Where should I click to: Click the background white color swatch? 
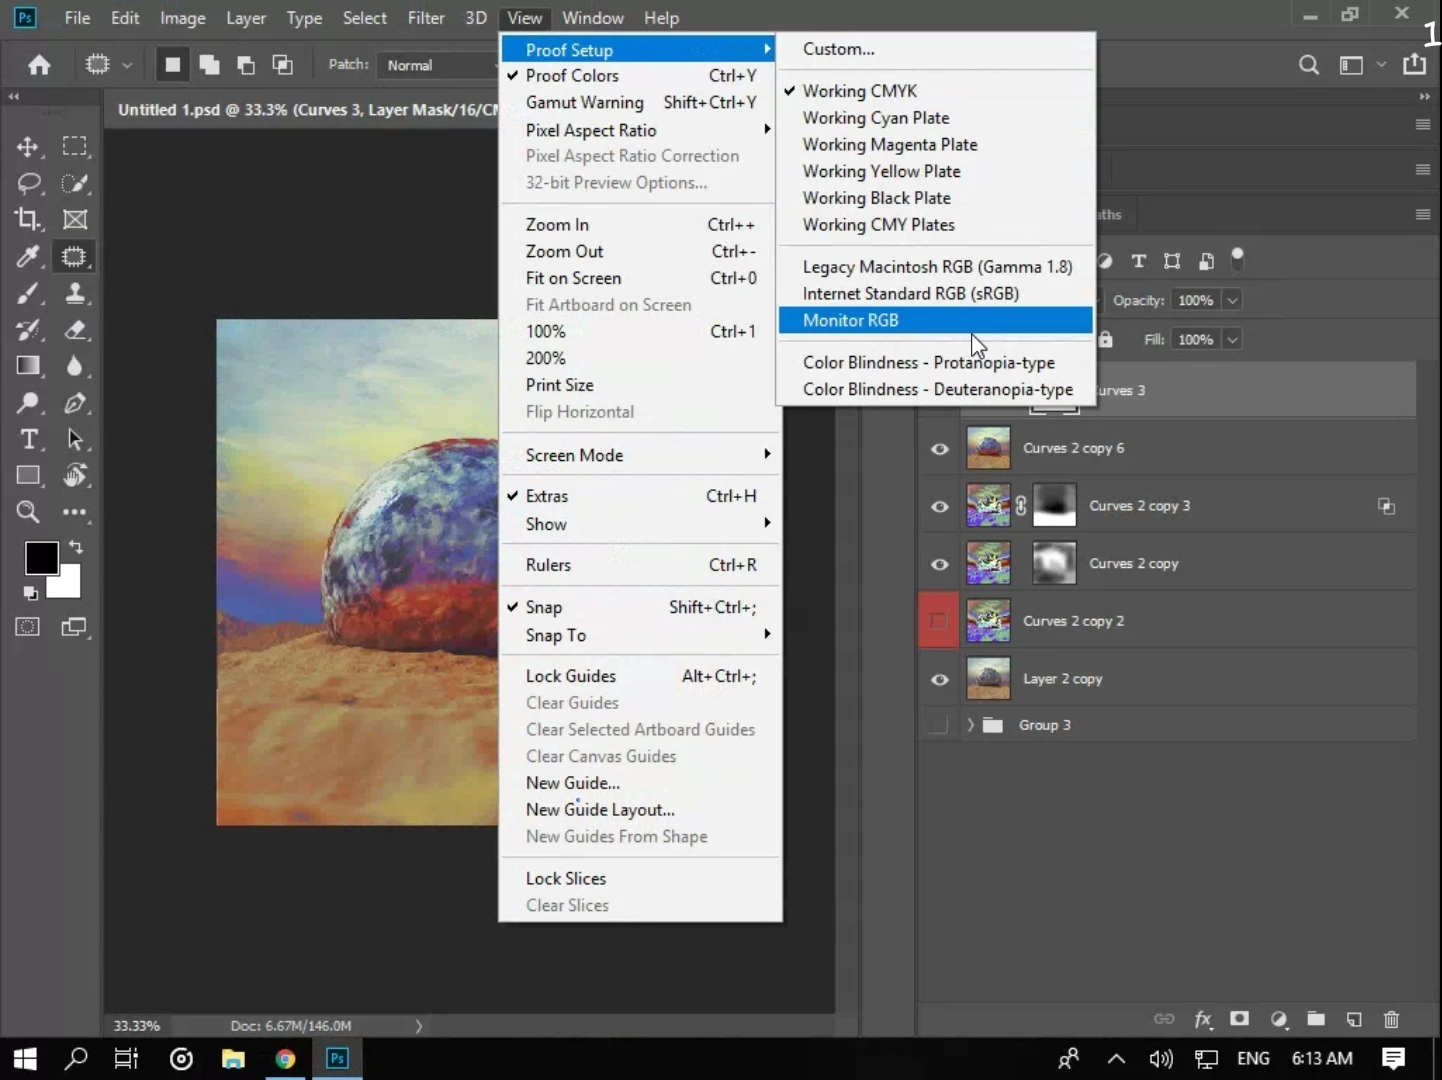click(68, 584)
